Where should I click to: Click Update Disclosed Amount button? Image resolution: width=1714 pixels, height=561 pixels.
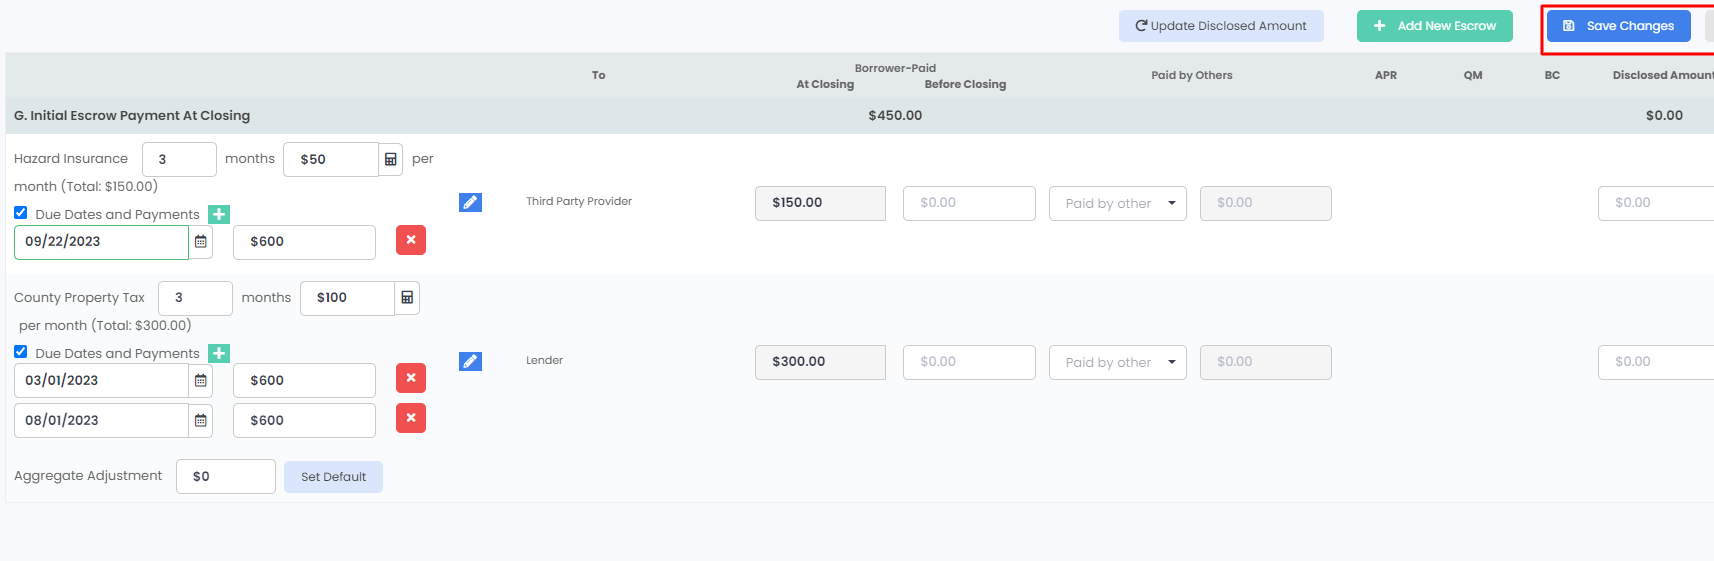point(1221,26)
